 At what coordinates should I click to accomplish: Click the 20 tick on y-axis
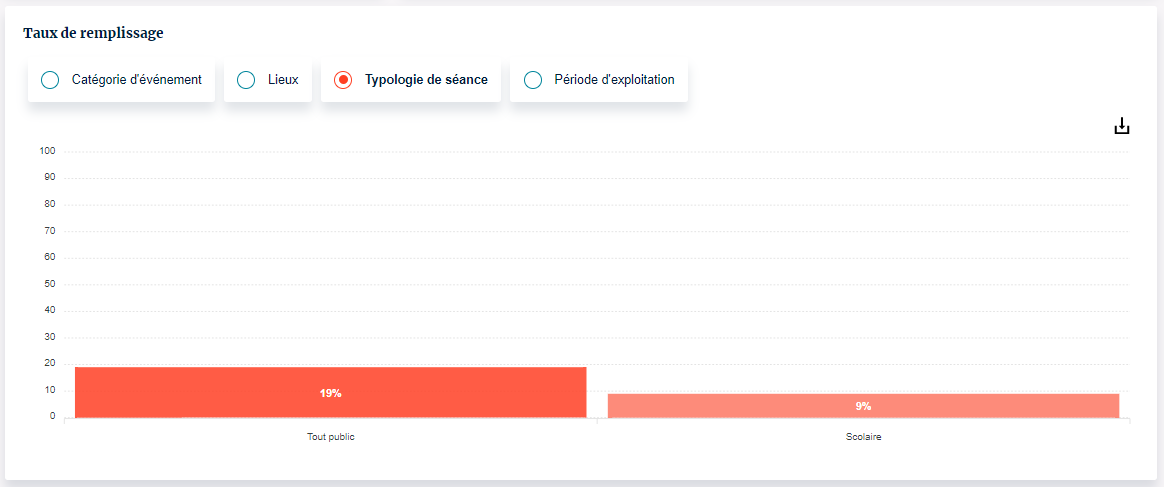click(x=49, y=364)
